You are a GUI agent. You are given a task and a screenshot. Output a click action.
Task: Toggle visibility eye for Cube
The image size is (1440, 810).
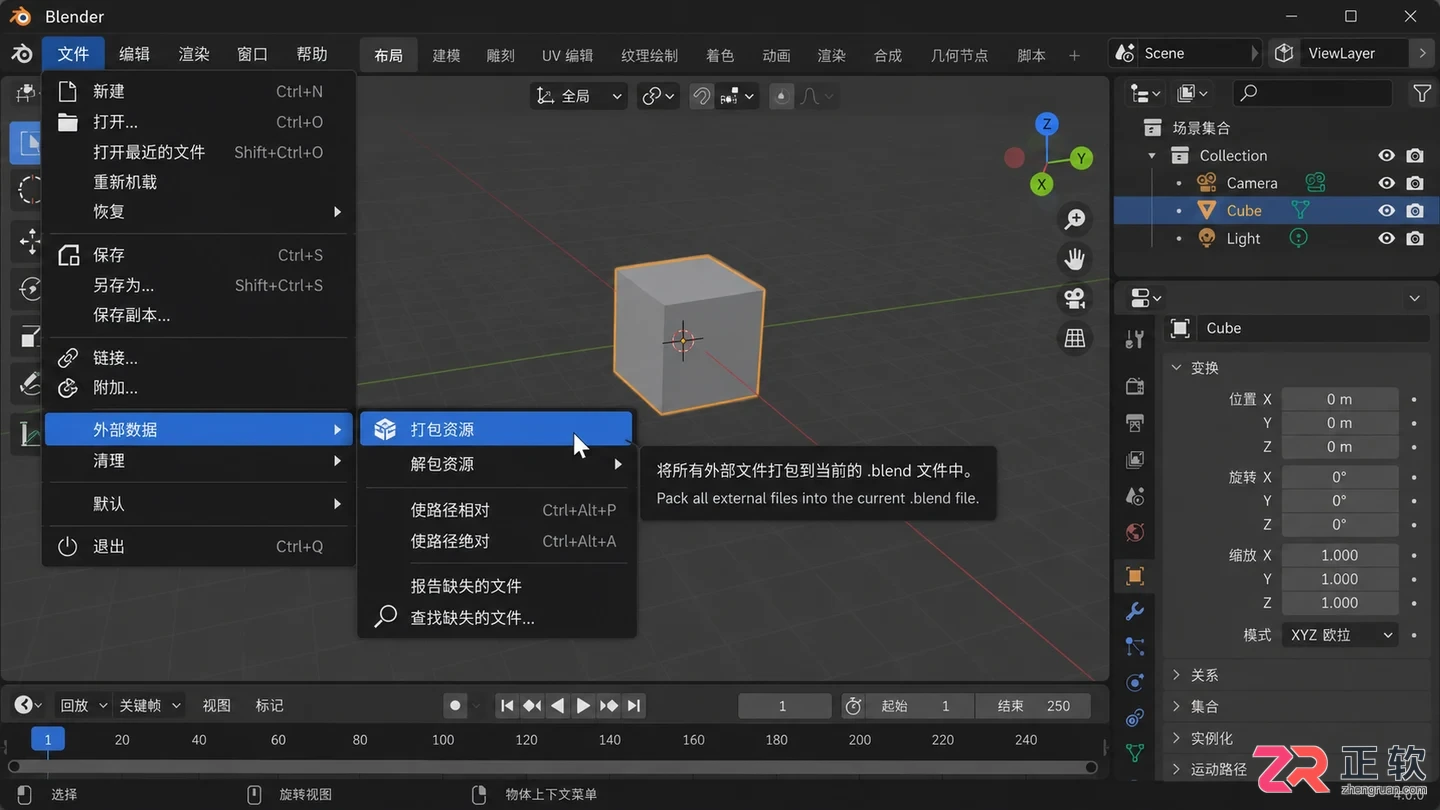click(1386, 210)
